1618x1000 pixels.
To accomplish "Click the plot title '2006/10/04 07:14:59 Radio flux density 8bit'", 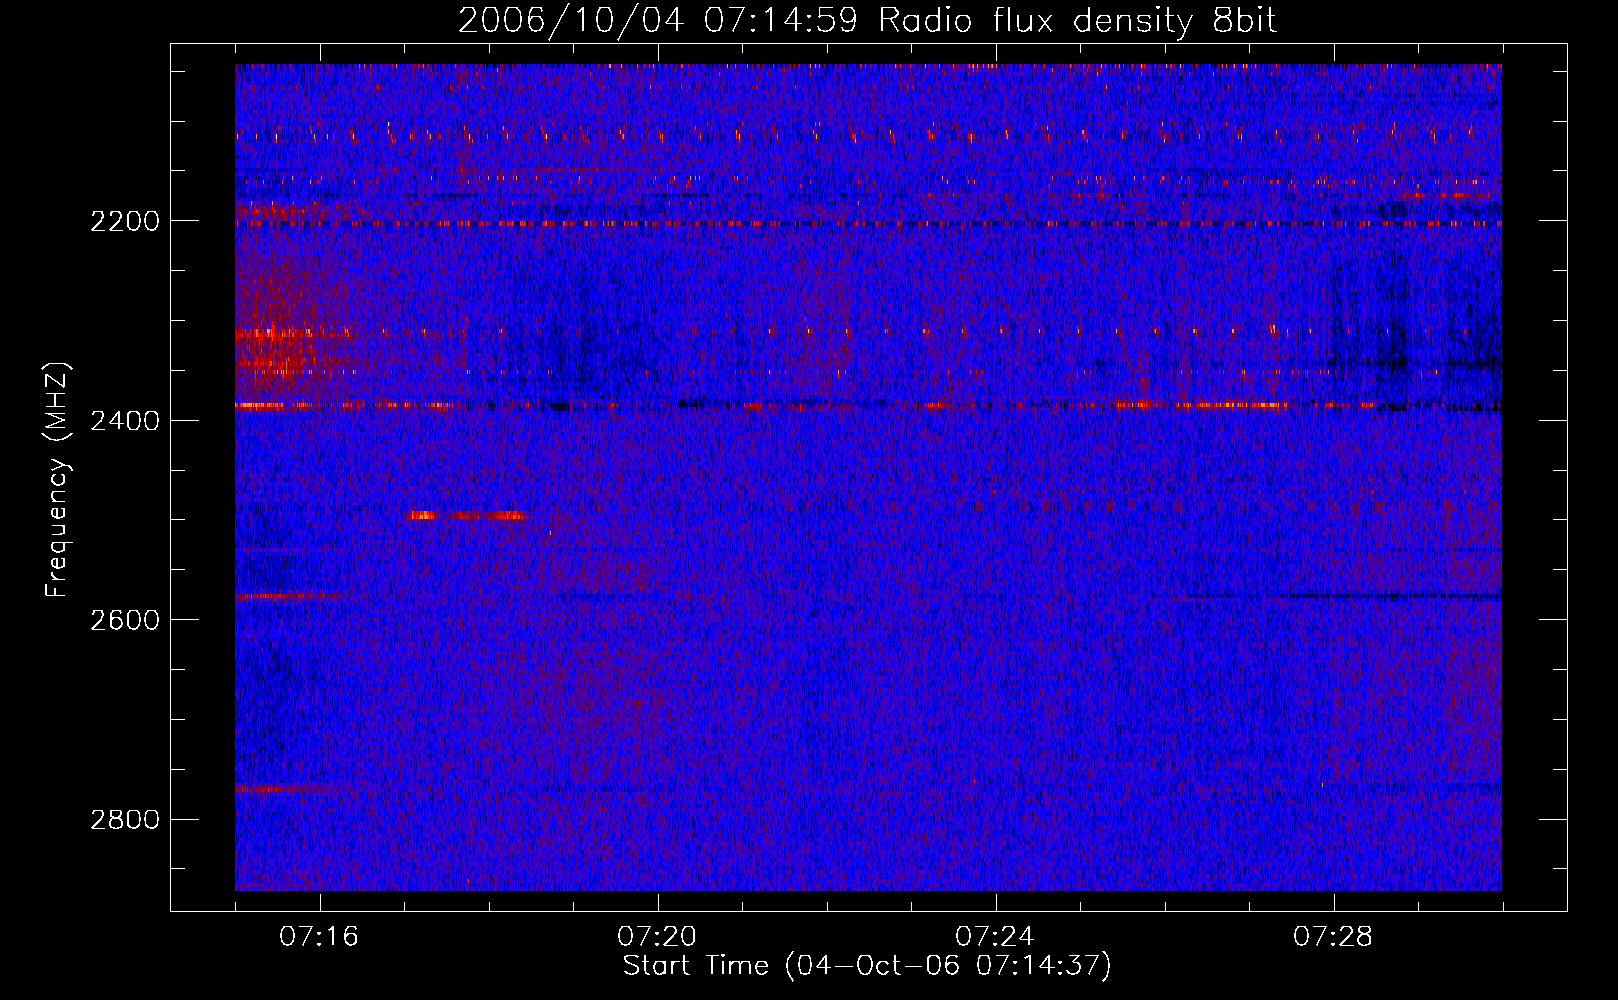I will [x=867, y=20].
